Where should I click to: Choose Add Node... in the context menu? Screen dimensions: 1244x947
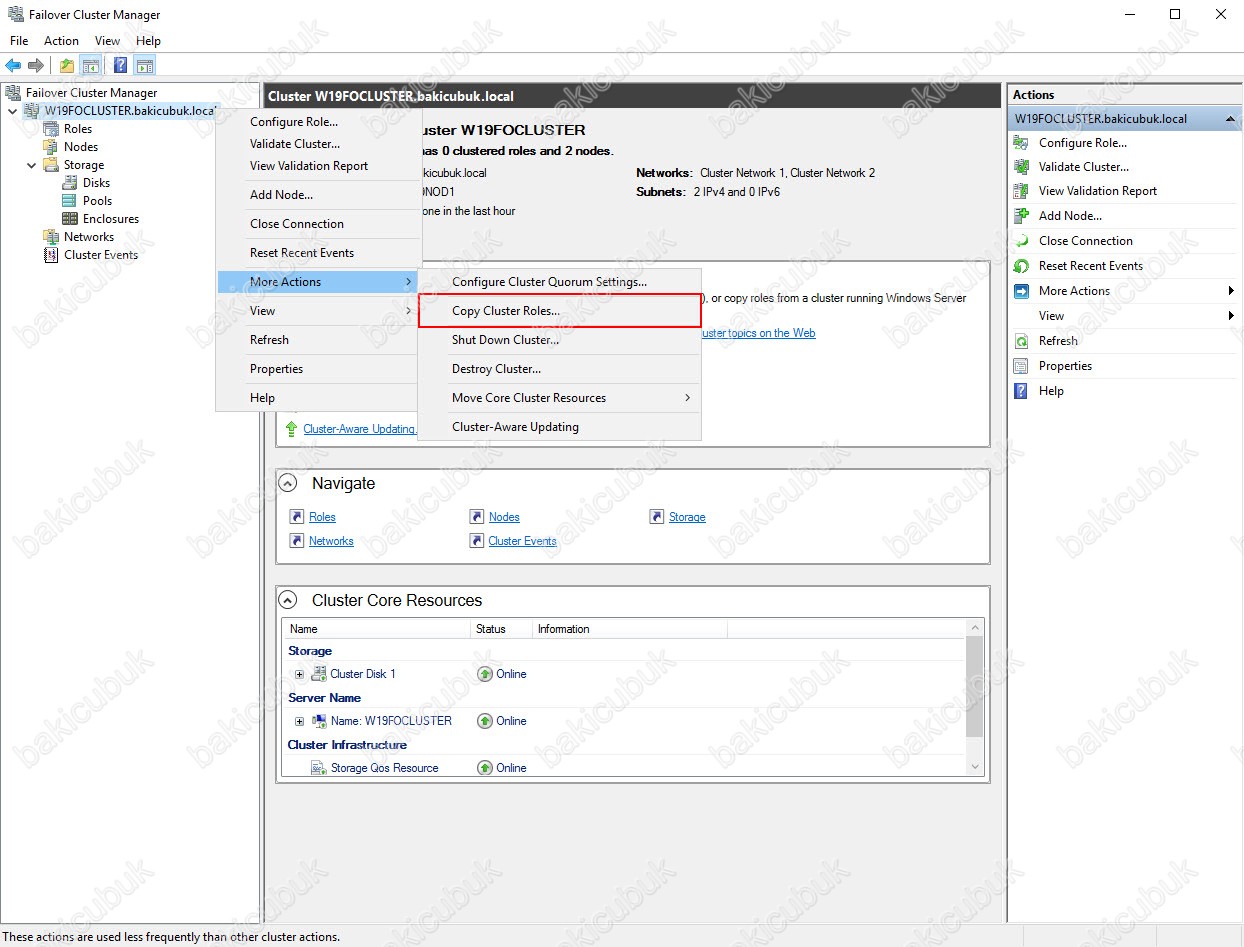click(319, 195)
